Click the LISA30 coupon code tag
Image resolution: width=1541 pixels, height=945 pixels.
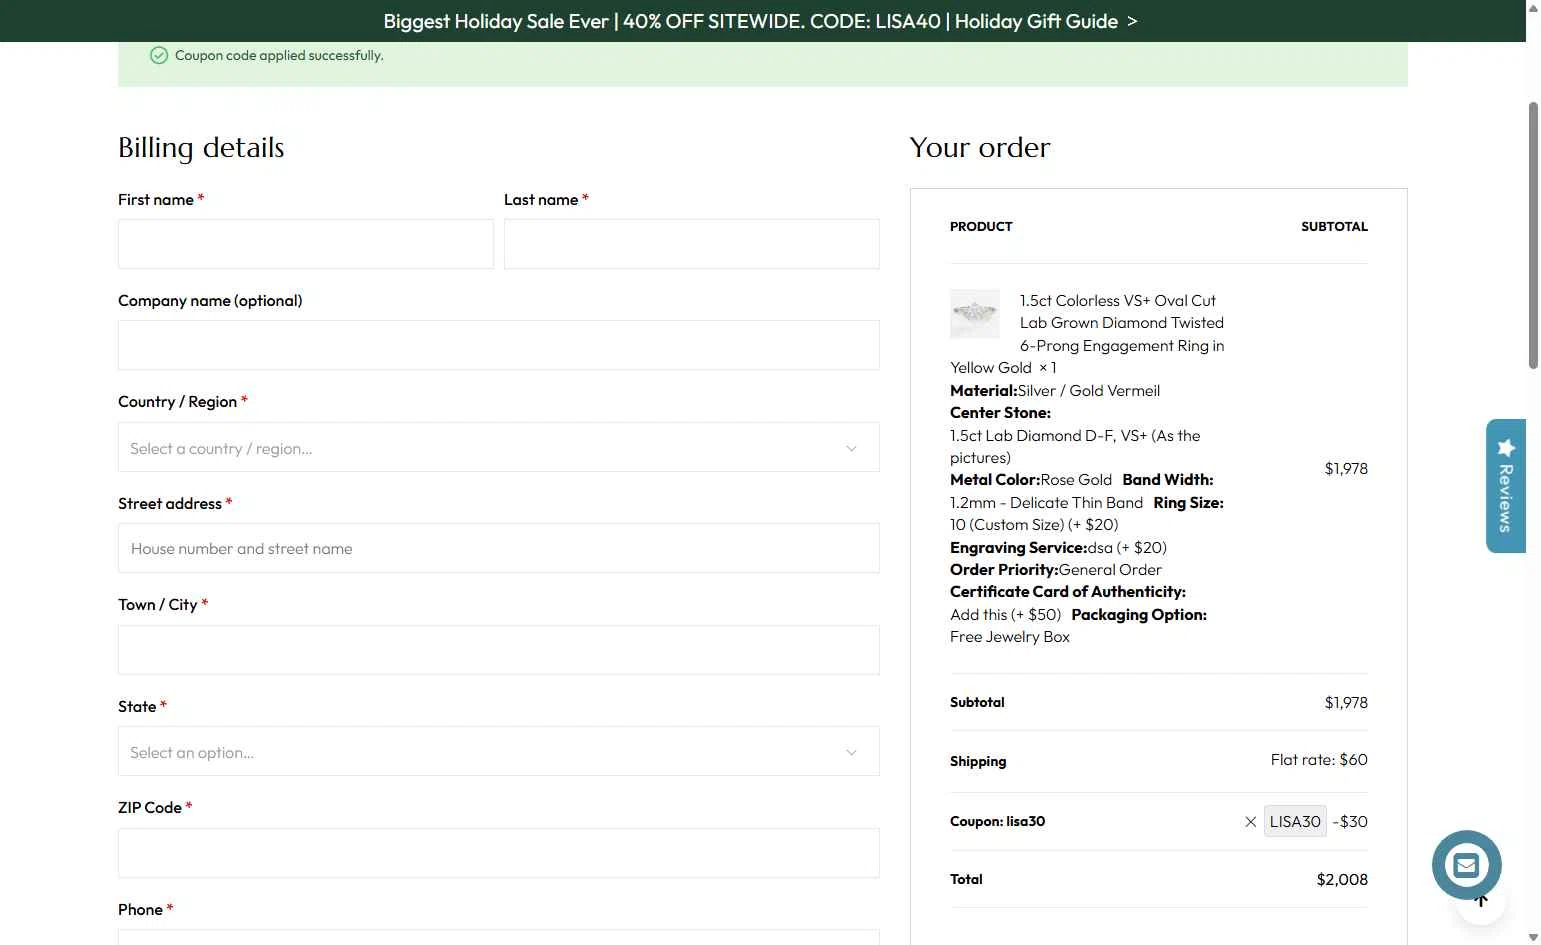(1295, 821)
